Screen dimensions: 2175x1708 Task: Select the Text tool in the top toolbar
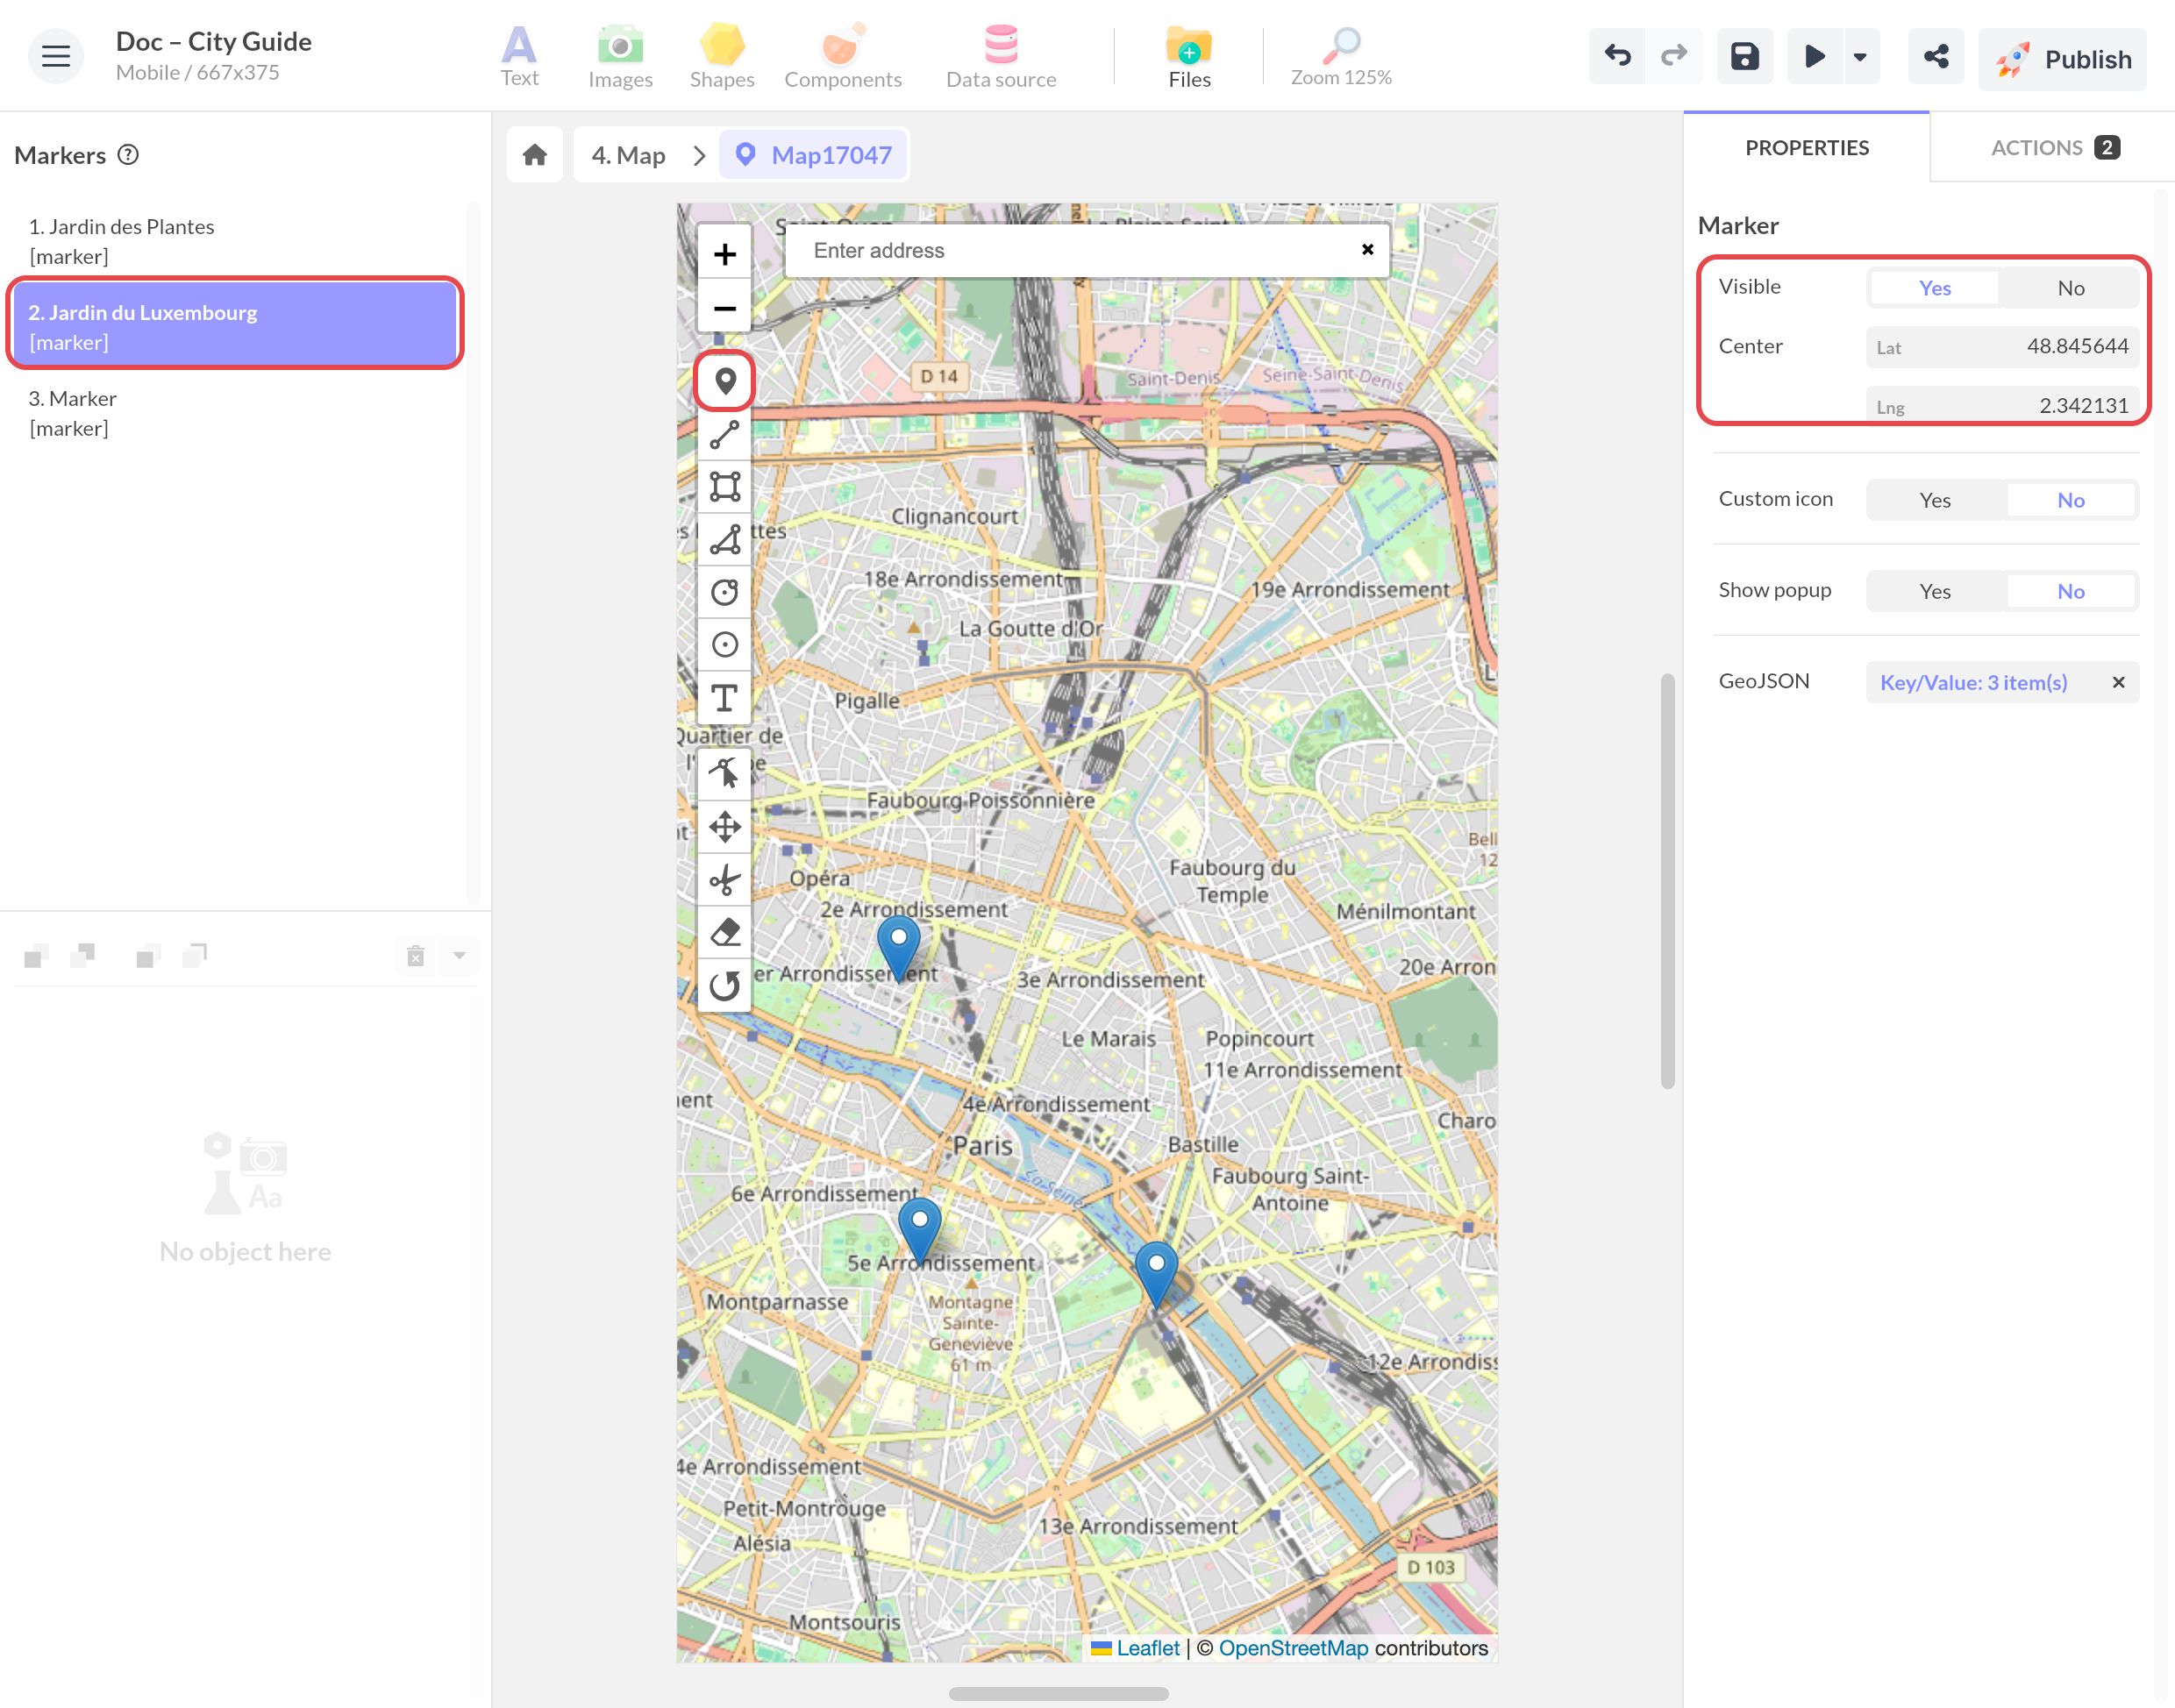click(519, 56)
